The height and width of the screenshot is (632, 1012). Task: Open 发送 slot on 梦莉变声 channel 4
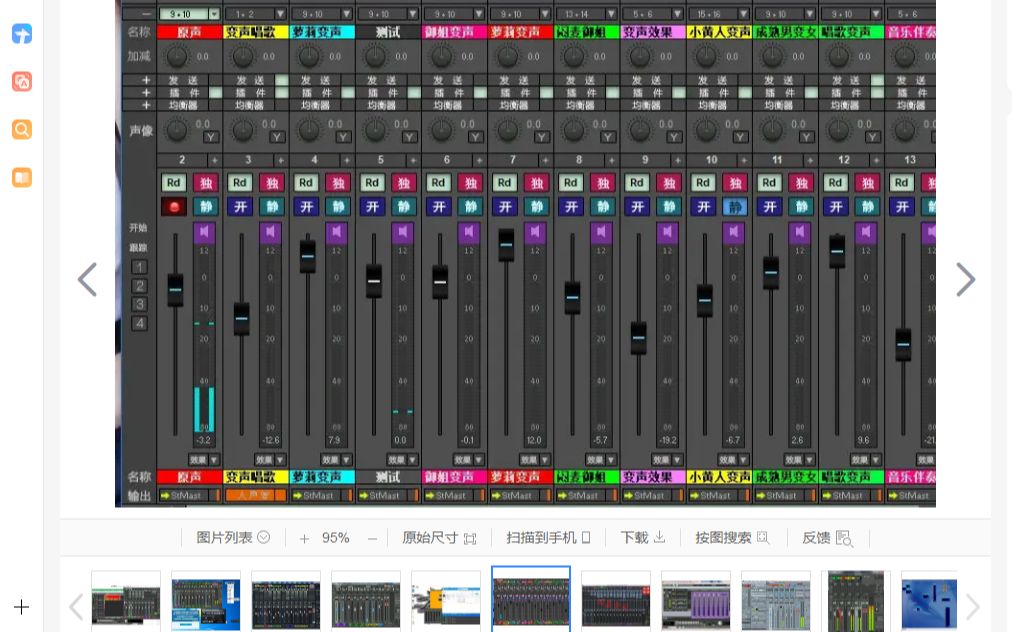pyautogui.click(x=315, y=80)
